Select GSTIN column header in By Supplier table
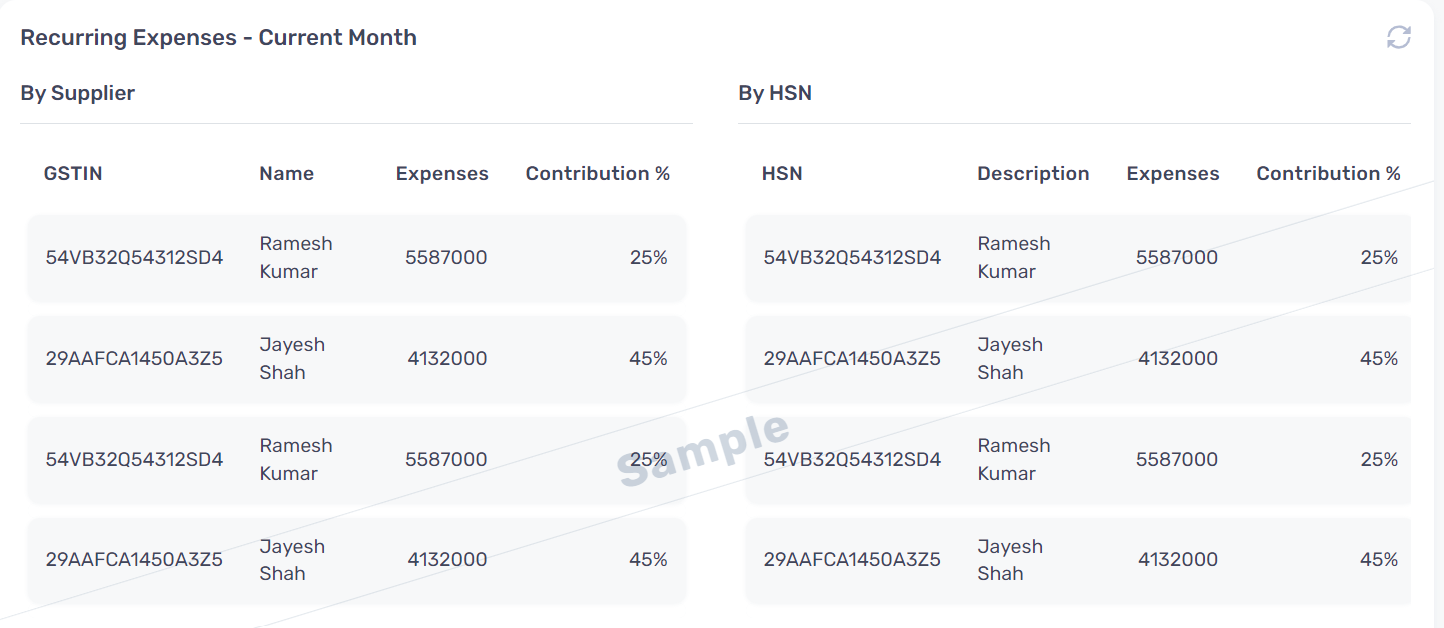 (x=73, y=174)
